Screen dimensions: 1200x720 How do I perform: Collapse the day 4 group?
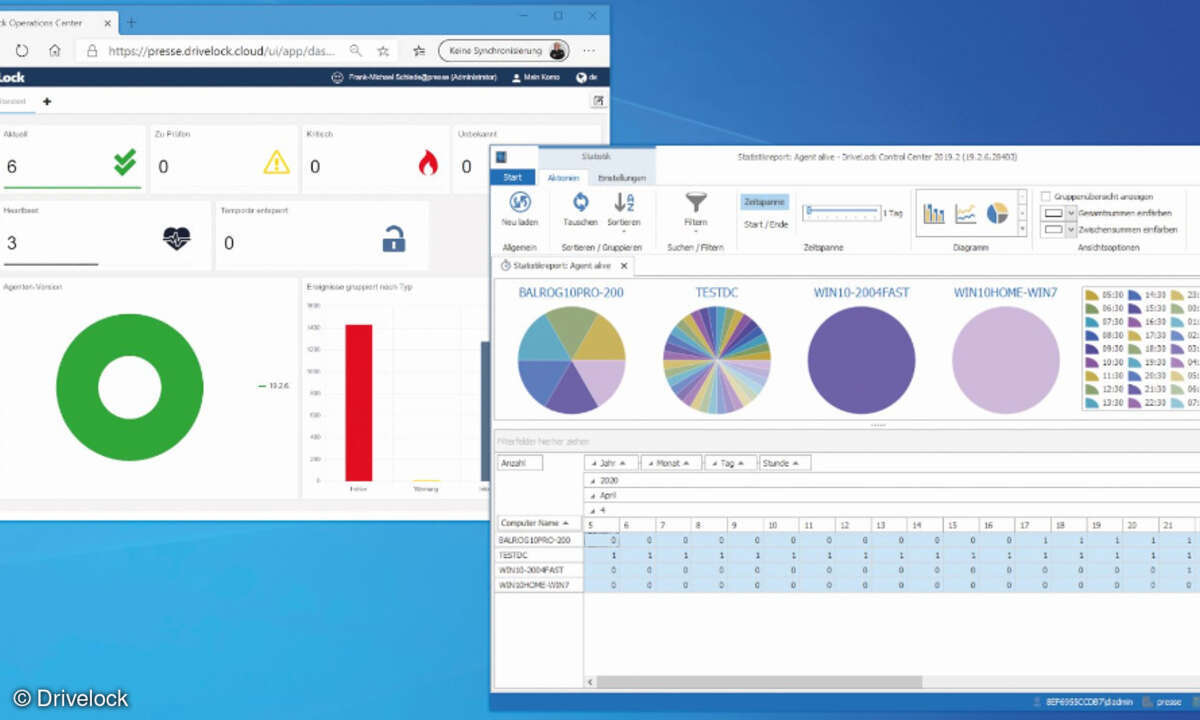(591, 510)
